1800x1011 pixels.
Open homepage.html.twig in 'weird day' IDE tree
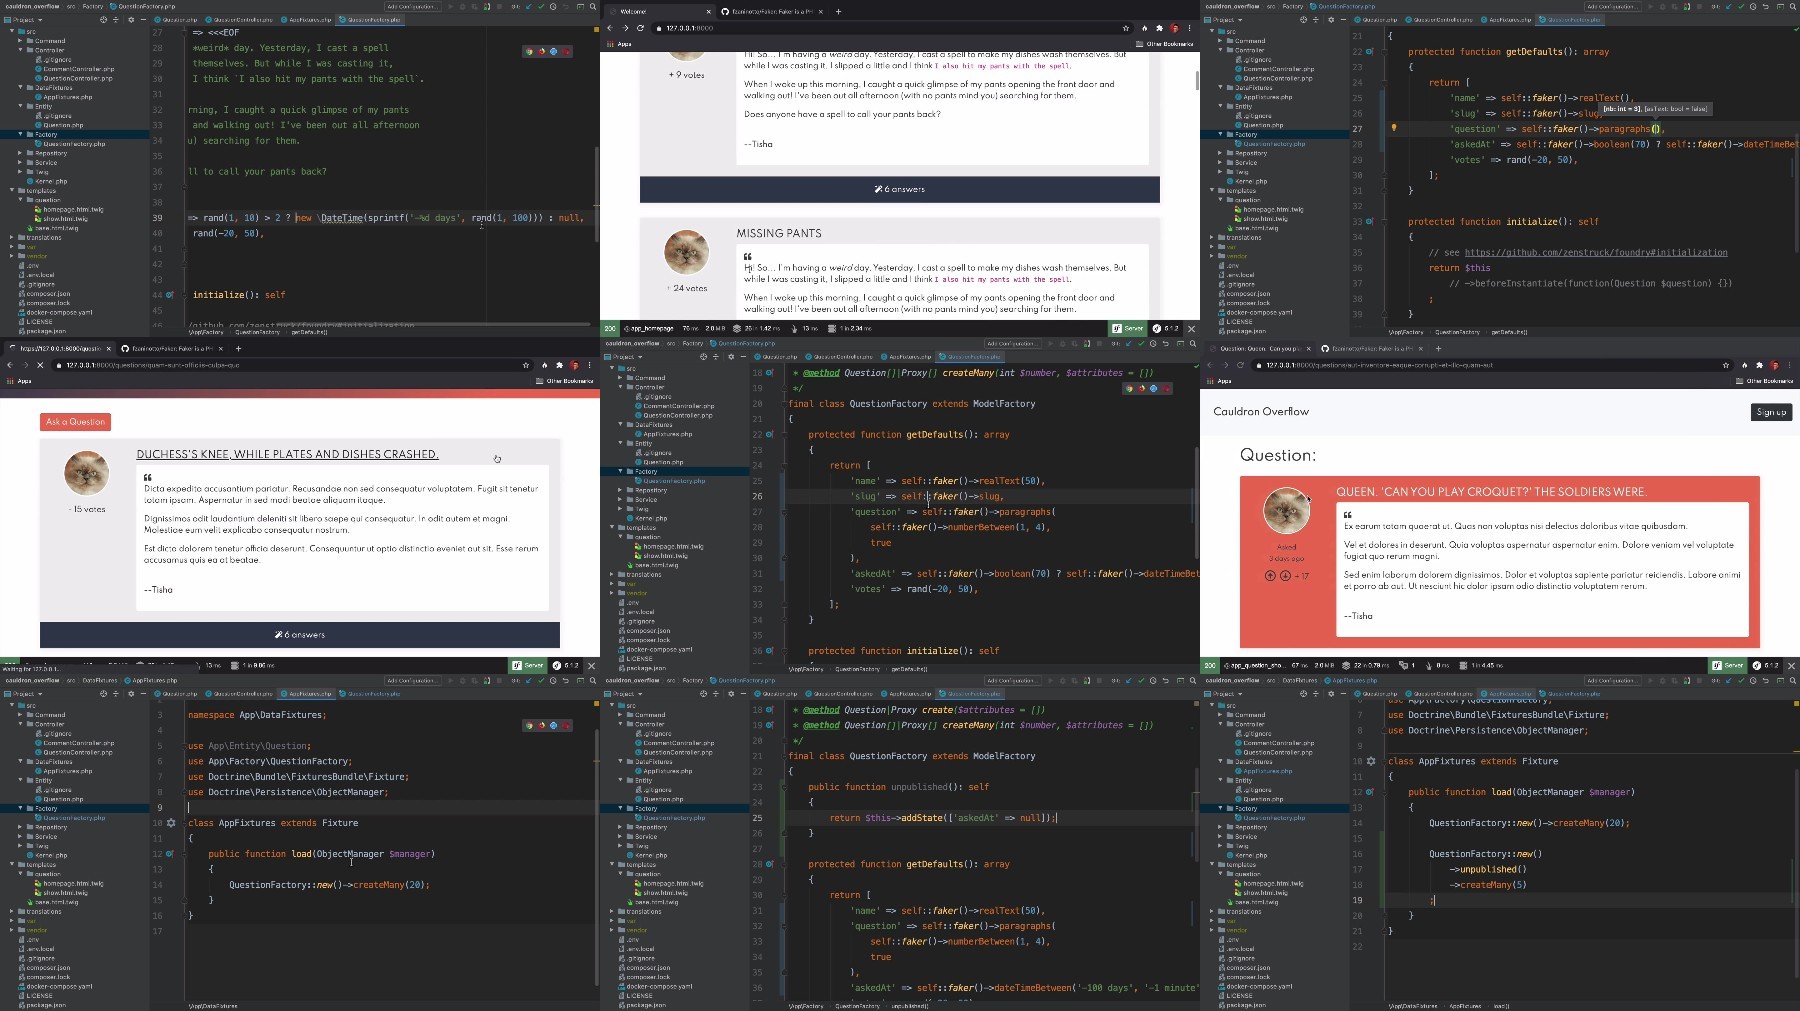click(71, 209)
